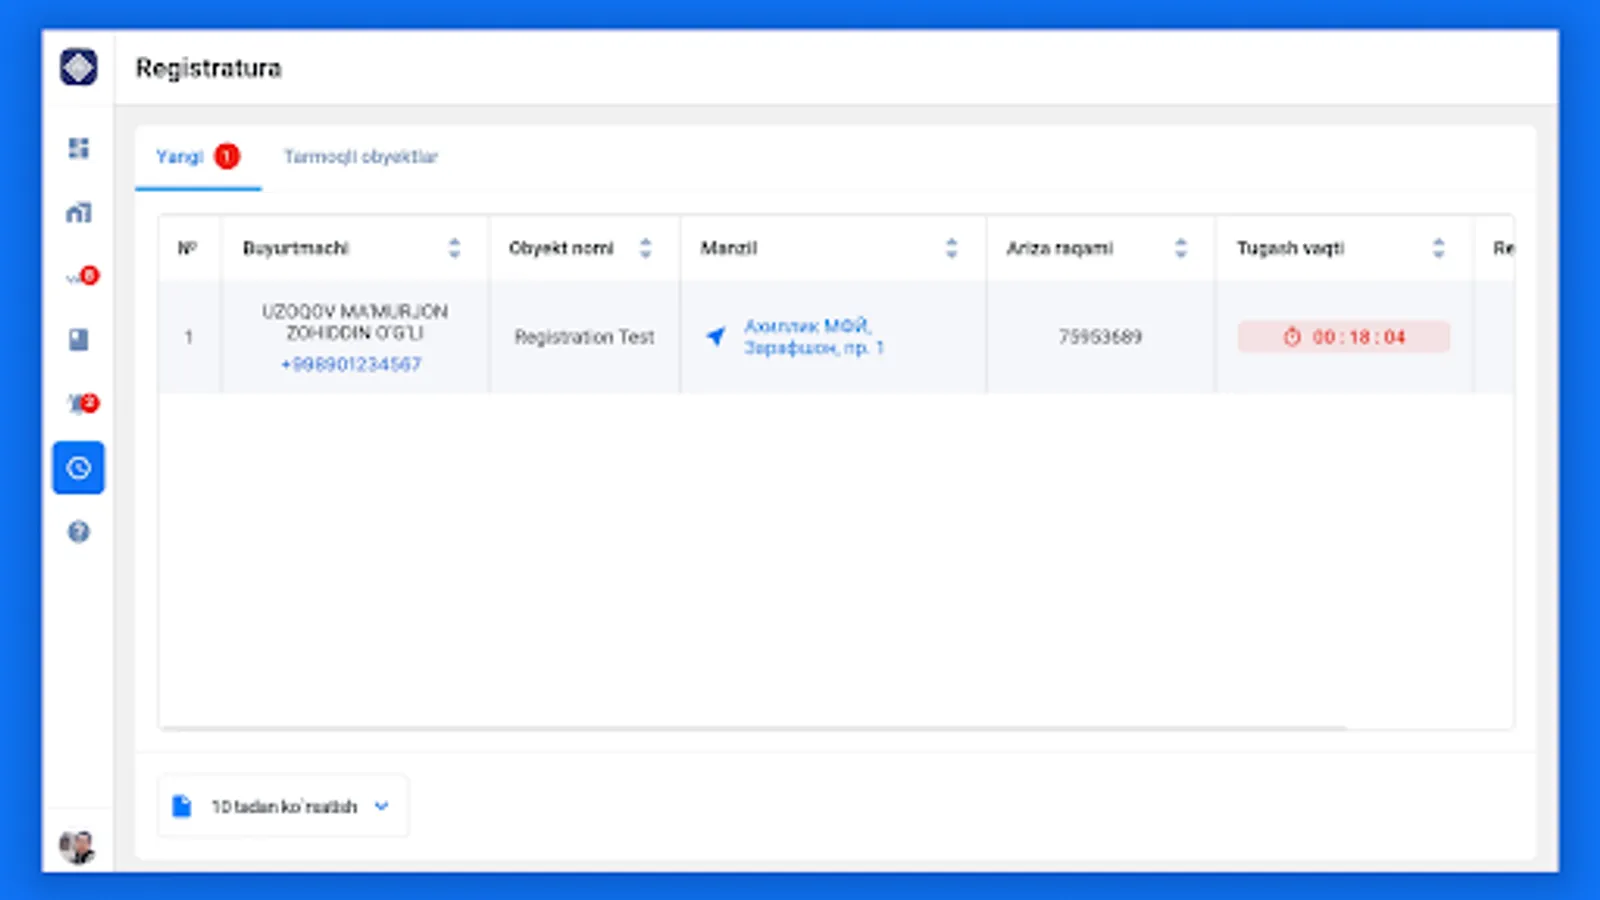1600x900 pixels.
Task: Expand the 10 tadan ko'rsatish dropdown
Action: pos(283,806)
